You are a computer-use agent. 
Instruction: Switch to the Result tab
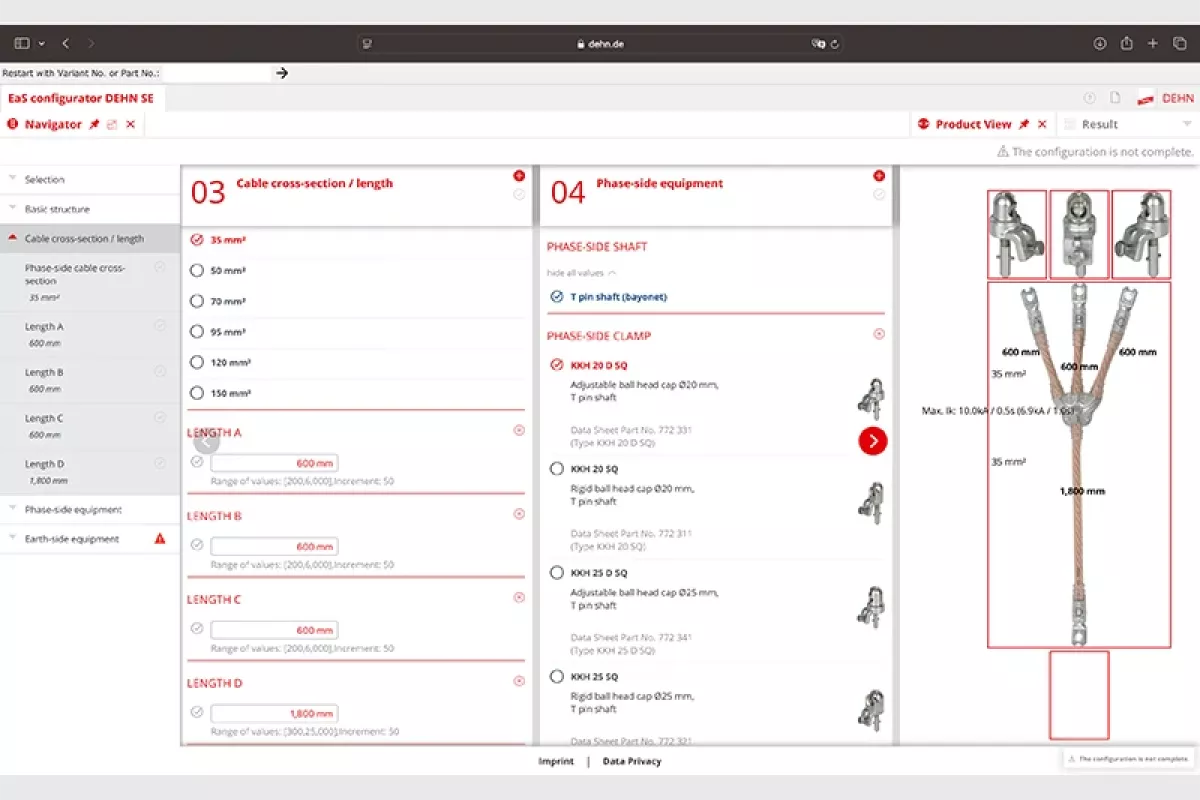point(1099,124)
